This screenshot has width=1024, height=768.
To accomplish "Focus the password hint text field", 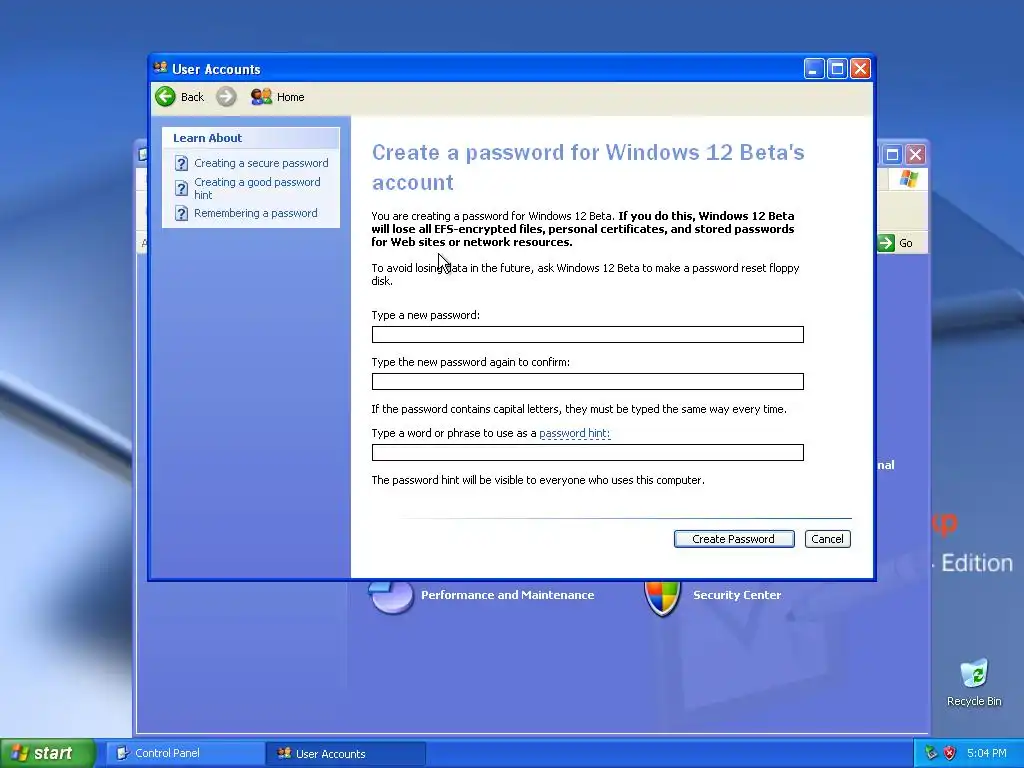I will pos(587,453).
